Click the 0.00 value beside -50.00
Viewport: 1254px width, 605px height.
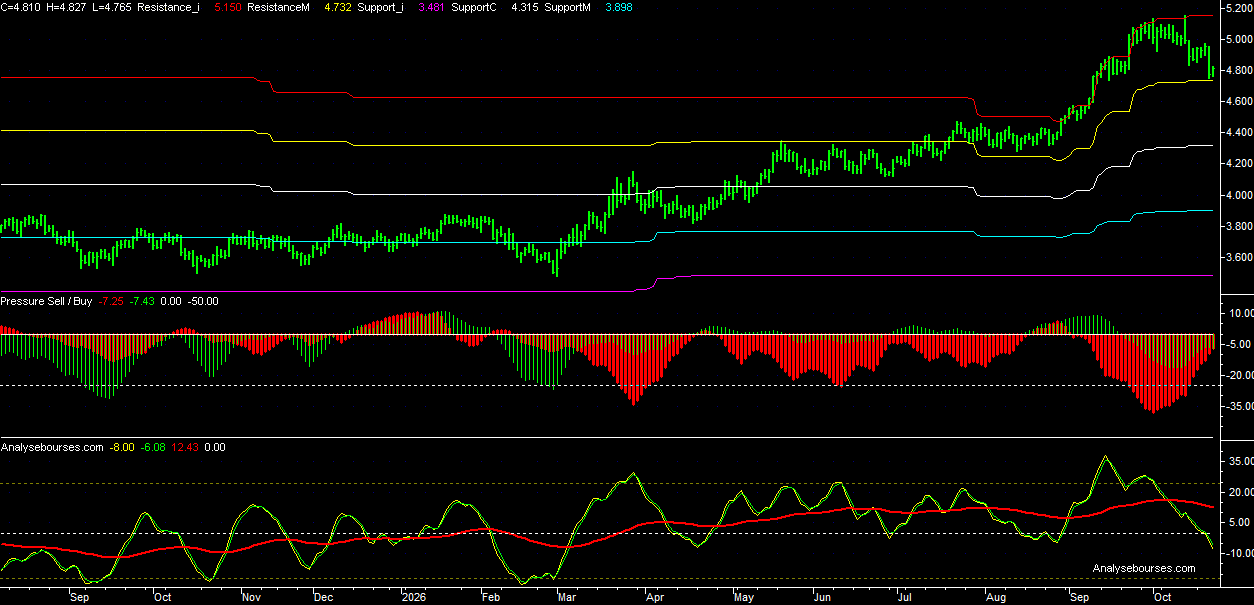click(x=172, y=301)
